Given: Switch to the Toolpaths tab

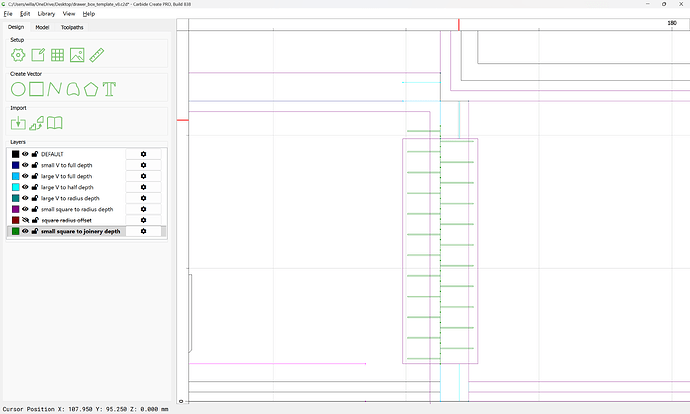Looking at the screenshot, I should point(73,27).
